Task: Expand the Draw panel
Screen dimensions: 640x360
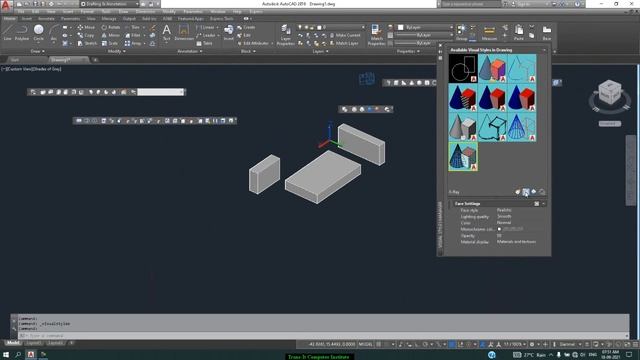Action: 38,51
